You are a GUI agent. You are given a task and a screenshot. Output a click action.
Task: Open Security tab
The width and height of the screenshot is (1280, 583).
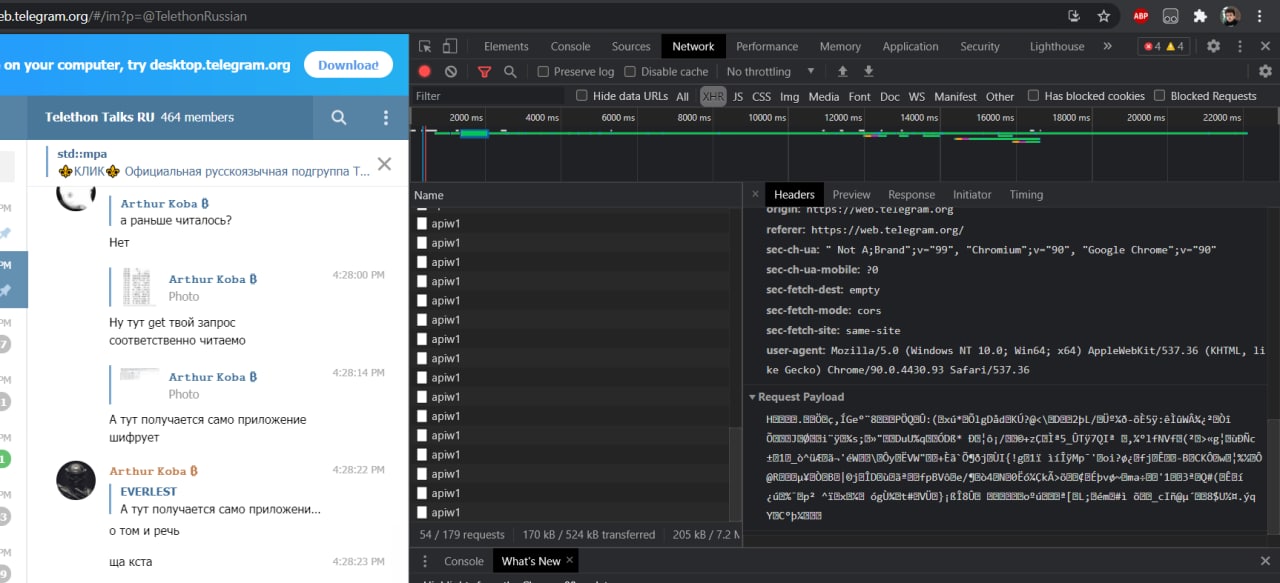pyautogui.click(x=980, y=46)
